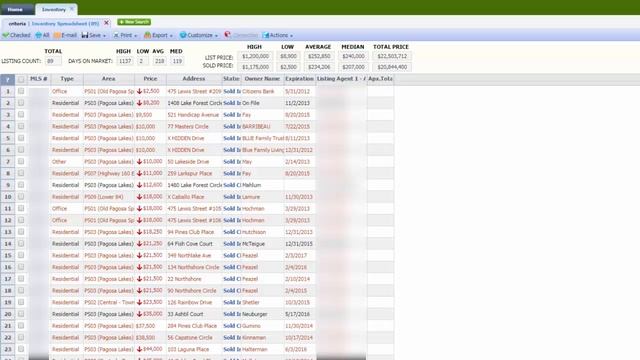The image size is (640, 360).
Task: Sort by the Address column header
Action: 193,79
